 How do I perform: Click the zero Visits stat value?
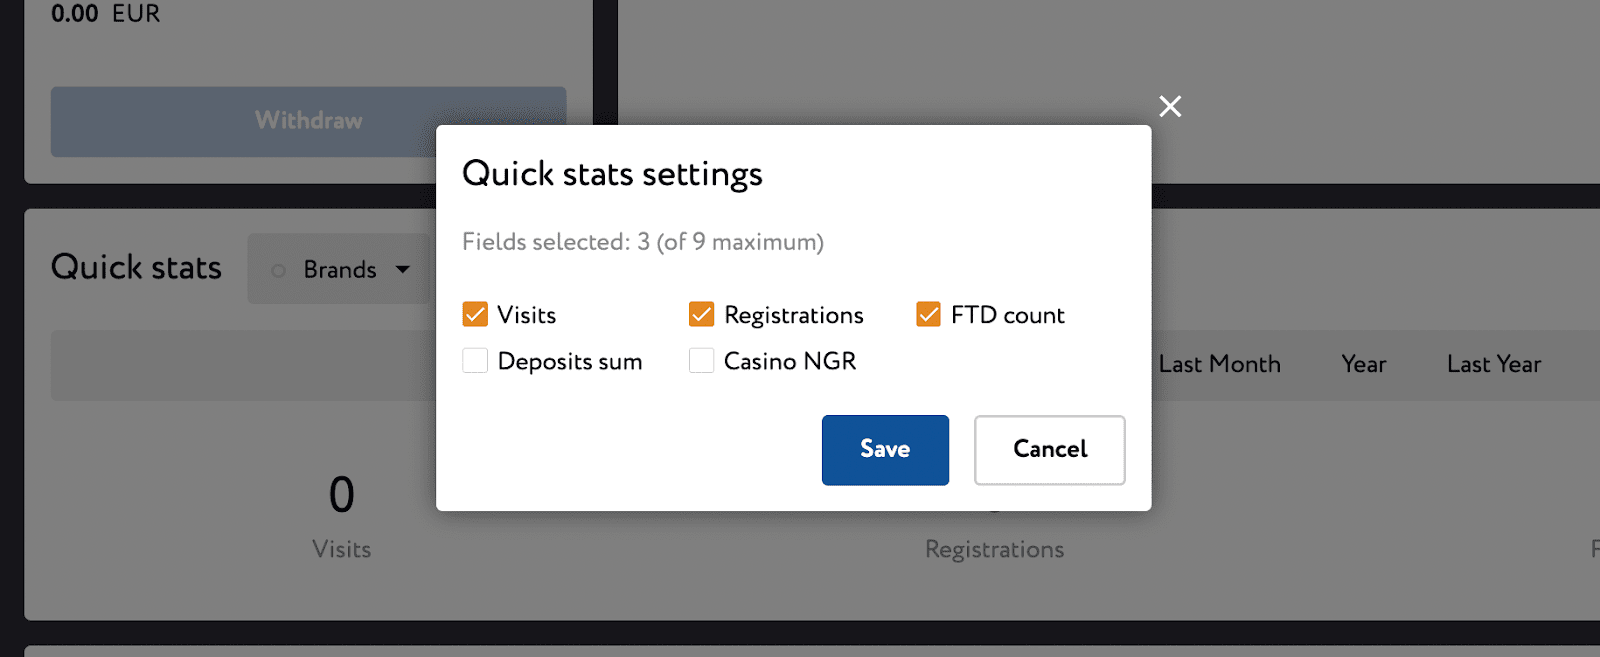342,495
